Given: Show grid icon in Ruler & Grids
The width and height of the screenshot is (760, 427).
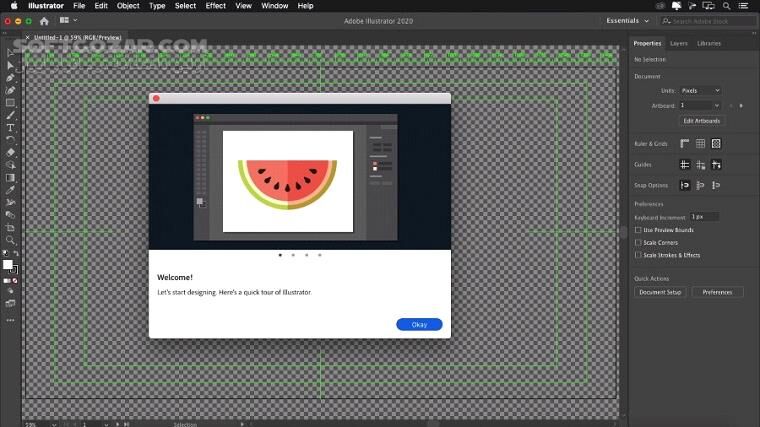Looking at the screenshot, I should (700, 143).
